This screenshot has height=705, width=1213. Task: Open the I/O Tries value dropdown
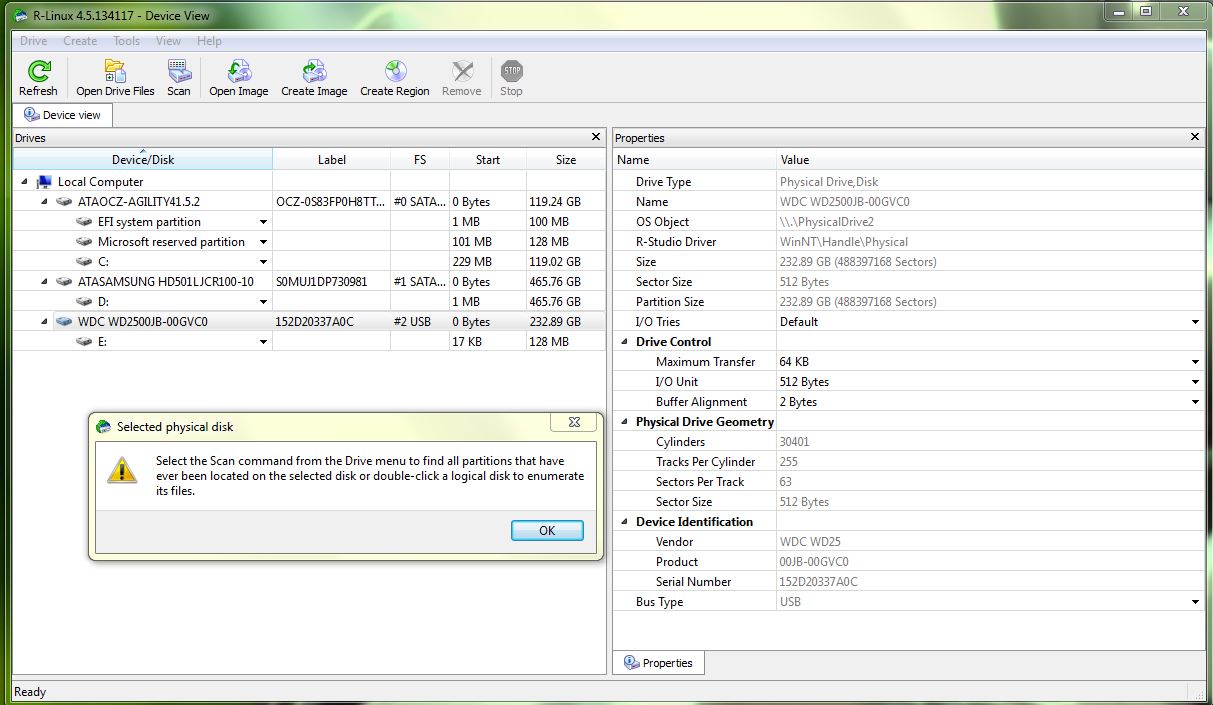1196,322
